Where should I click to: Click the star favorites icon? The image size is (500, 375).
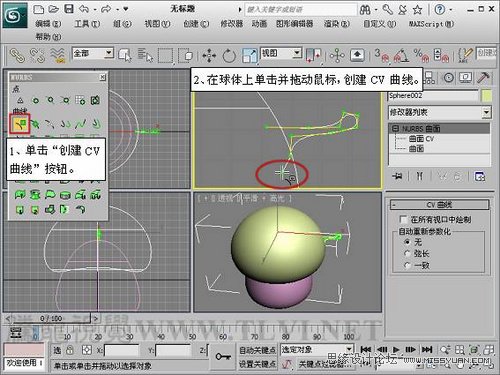(417, 10)
